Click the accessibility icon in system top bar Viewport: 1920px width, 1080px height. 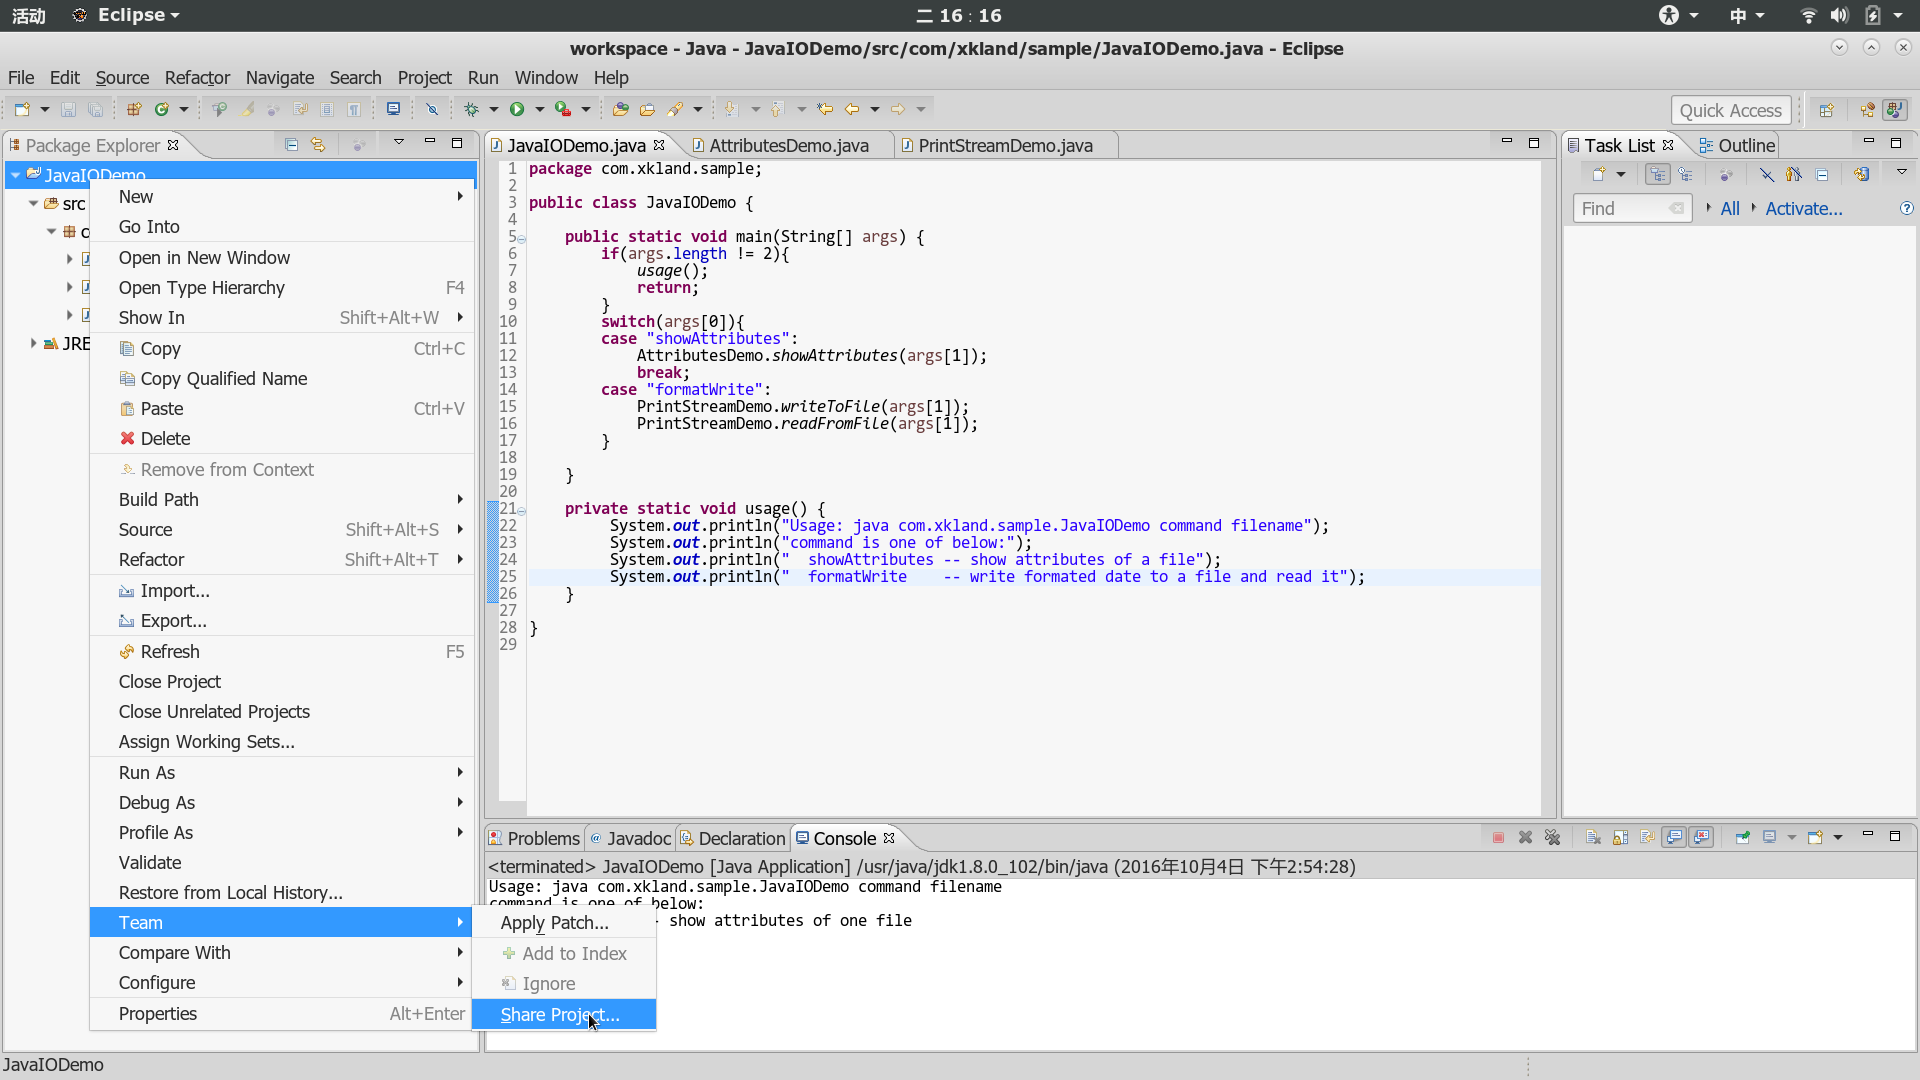click(x=1669, y=15)
